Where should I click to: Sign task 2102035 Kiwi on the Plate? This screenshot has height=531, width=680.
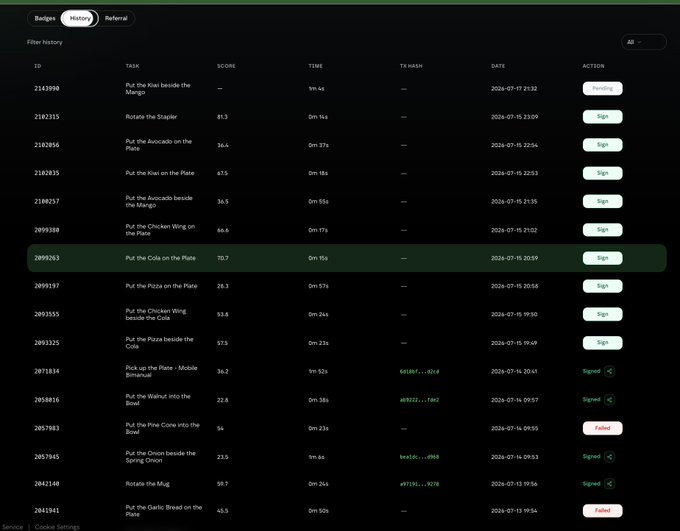(x=602, y=173)
